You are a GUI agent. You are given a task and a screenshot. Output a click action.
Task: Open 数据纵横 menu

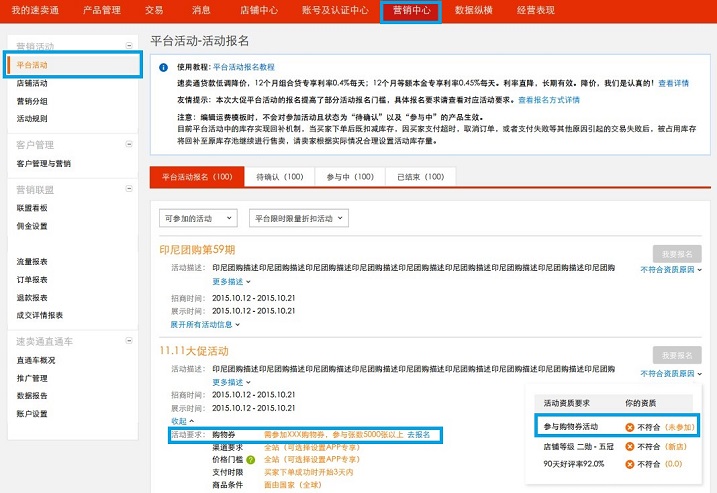point(473,10)
